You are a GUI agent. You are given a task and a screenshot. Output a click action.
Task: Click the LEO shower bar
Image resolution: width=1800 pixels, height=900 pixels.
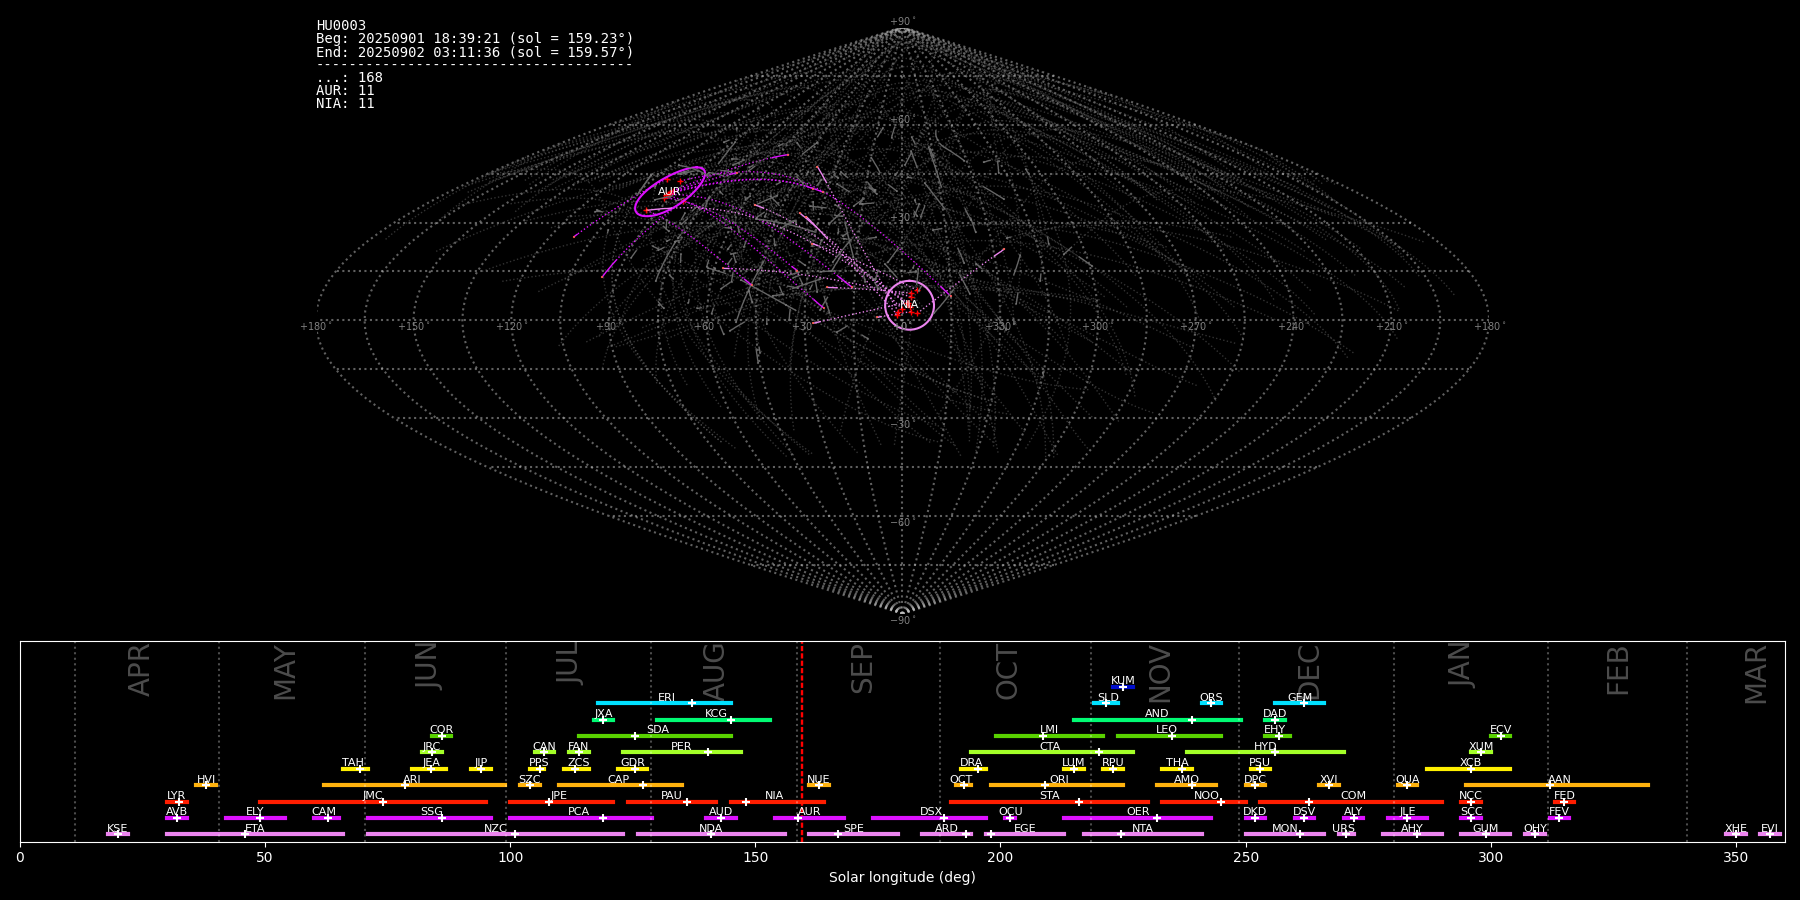point(1169,736)
